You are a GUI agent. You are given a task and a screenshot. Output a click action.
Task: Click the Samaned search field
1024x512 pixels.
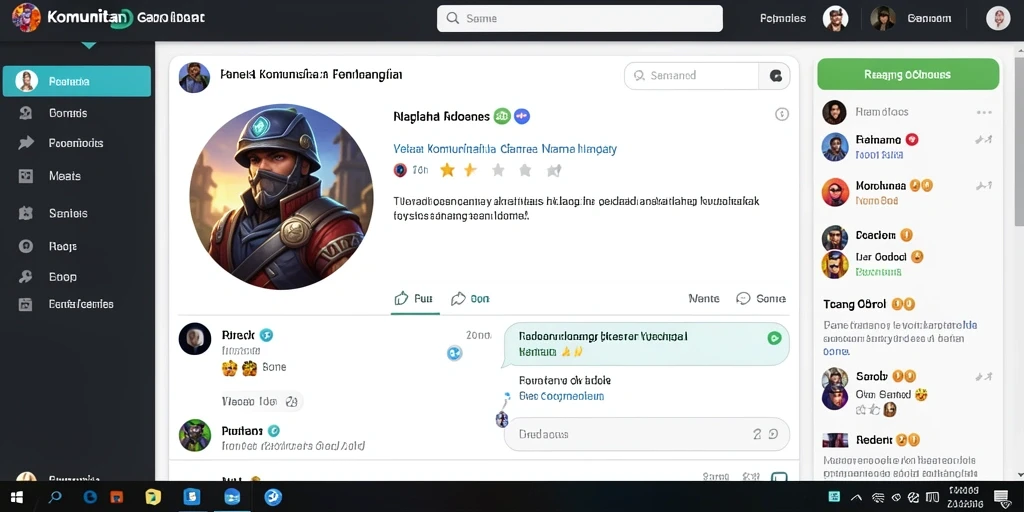[692, 76]
